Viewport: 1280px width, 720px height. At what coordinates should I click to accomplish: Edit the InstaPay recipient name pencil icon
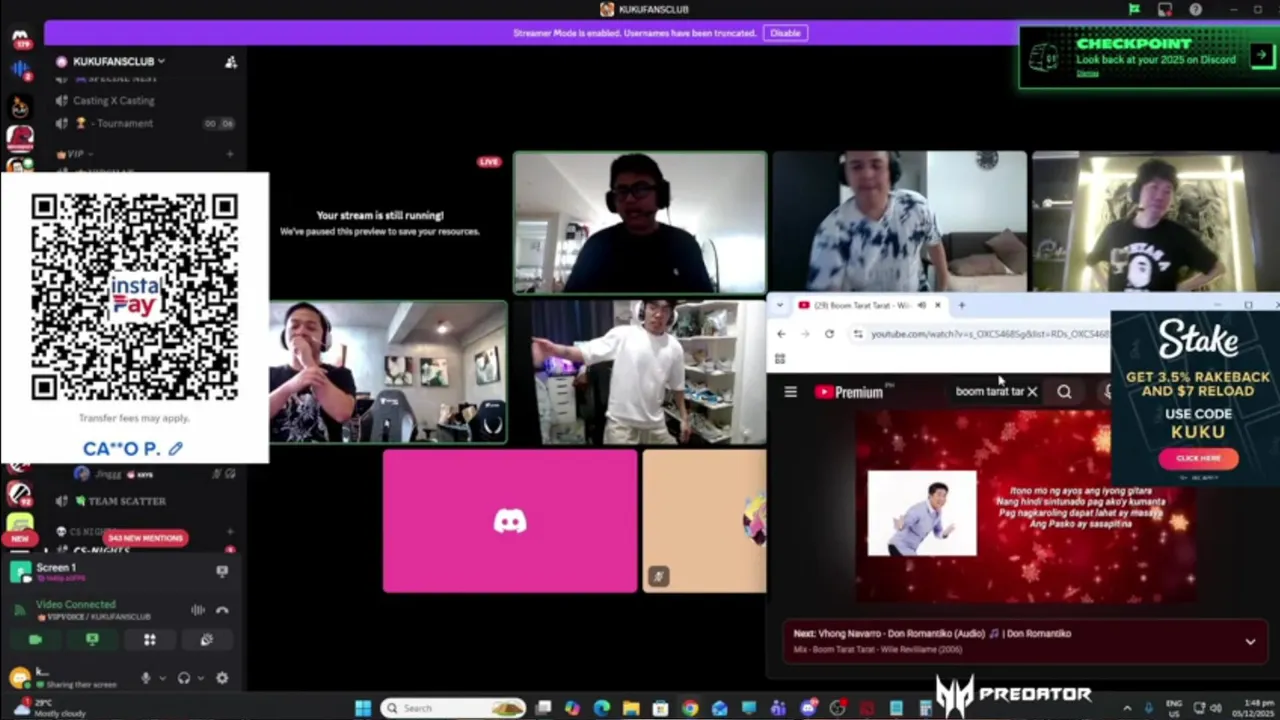pos(176,449)
